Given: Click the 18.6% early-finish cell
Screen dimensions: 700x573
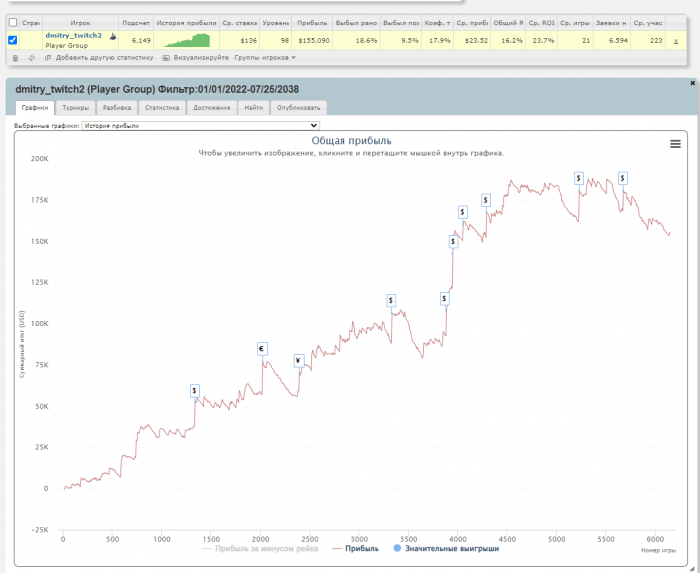Looking at the screenshot, I should 366,41.
